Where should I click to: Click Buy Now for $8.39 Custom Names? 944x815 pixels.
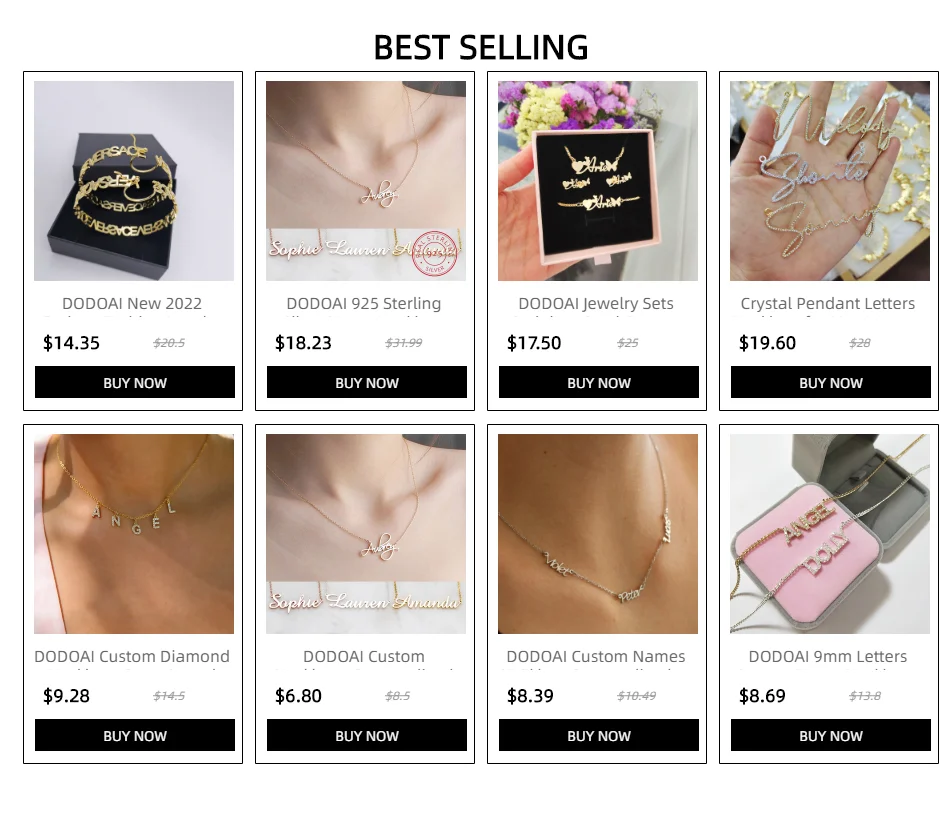point(598,735)
